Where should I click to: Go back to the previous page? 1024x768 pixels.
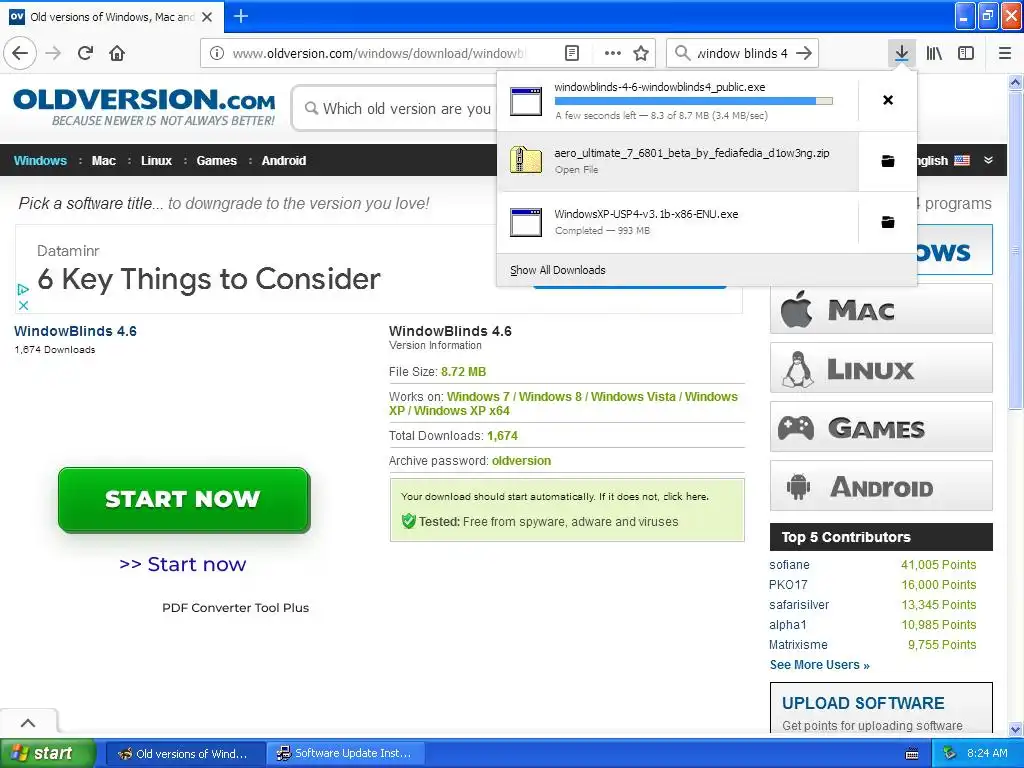pos(20,53)
